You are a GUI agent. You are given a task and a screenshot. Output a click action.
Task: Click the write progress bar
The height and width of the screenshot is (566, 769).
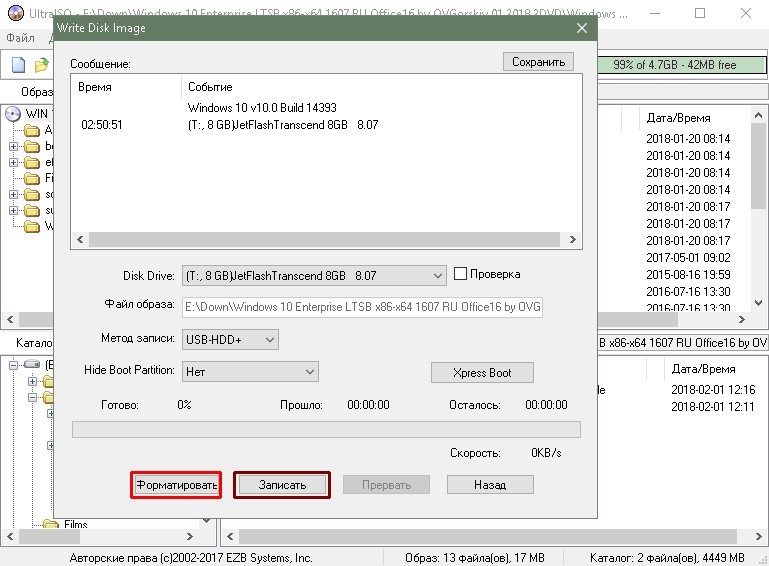[326, 429]
